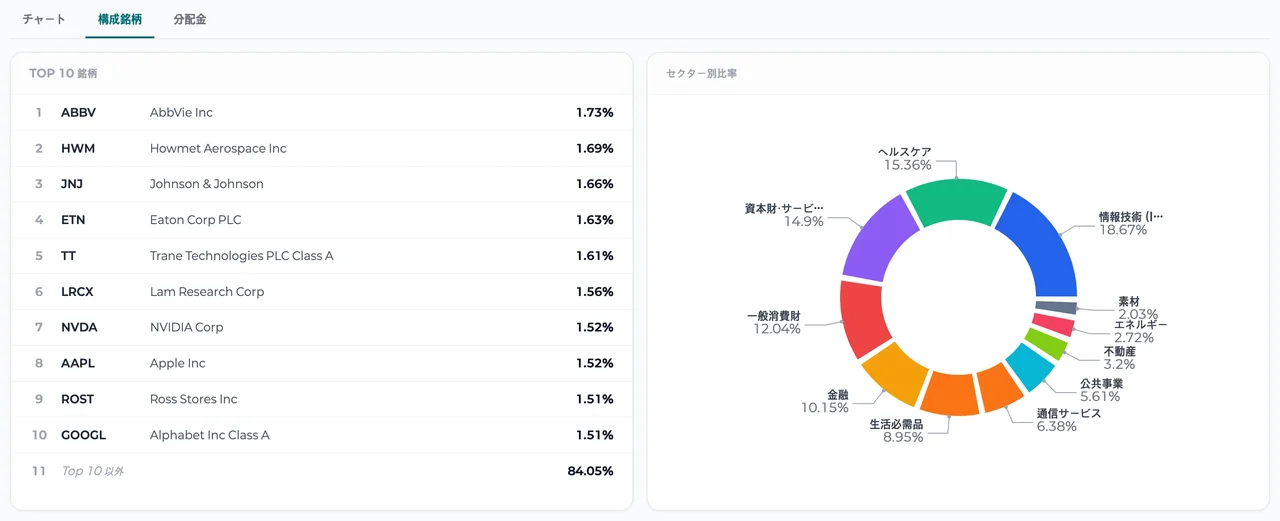Switch to the チャート tab
The image size is (1280, 521).
click(44, 19)
